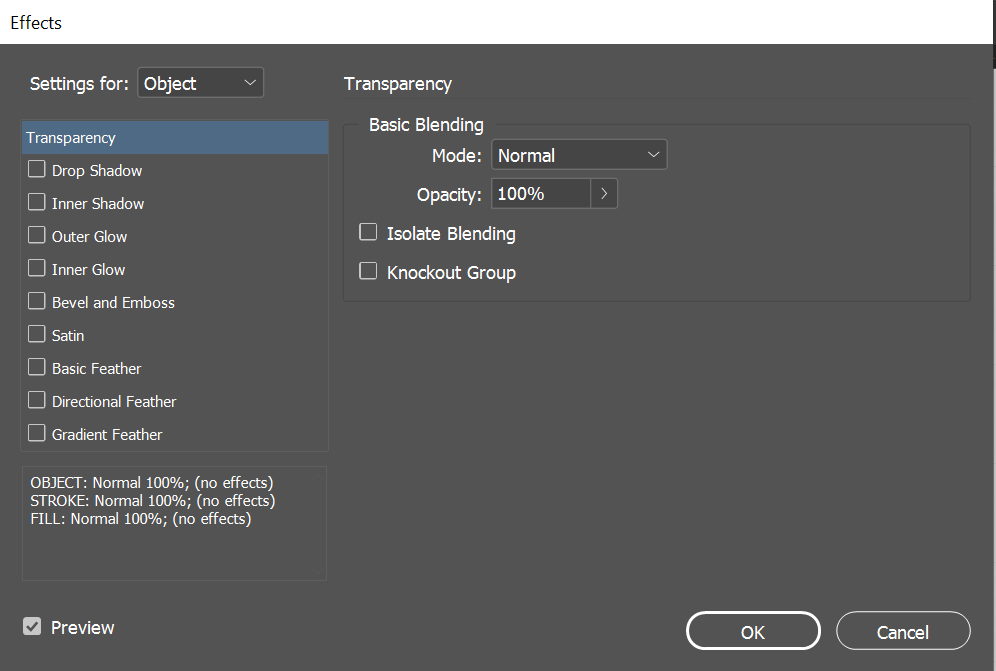Select Transparency in the effects list
996x671 pixels.
point(71,138)
